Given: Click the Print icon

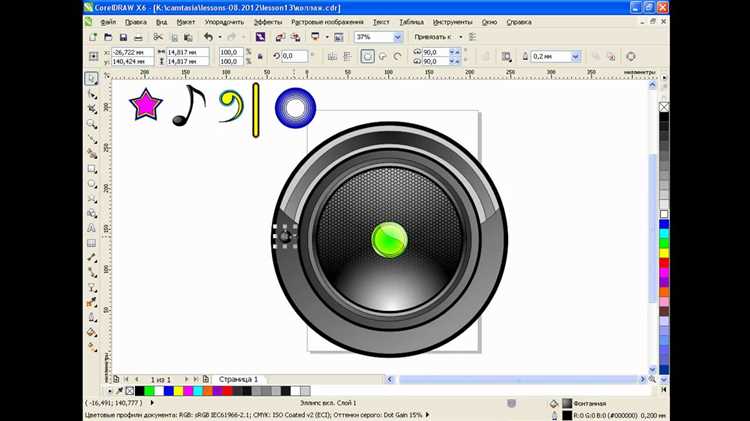Looking at the screenshot, I should click(138, 37).
